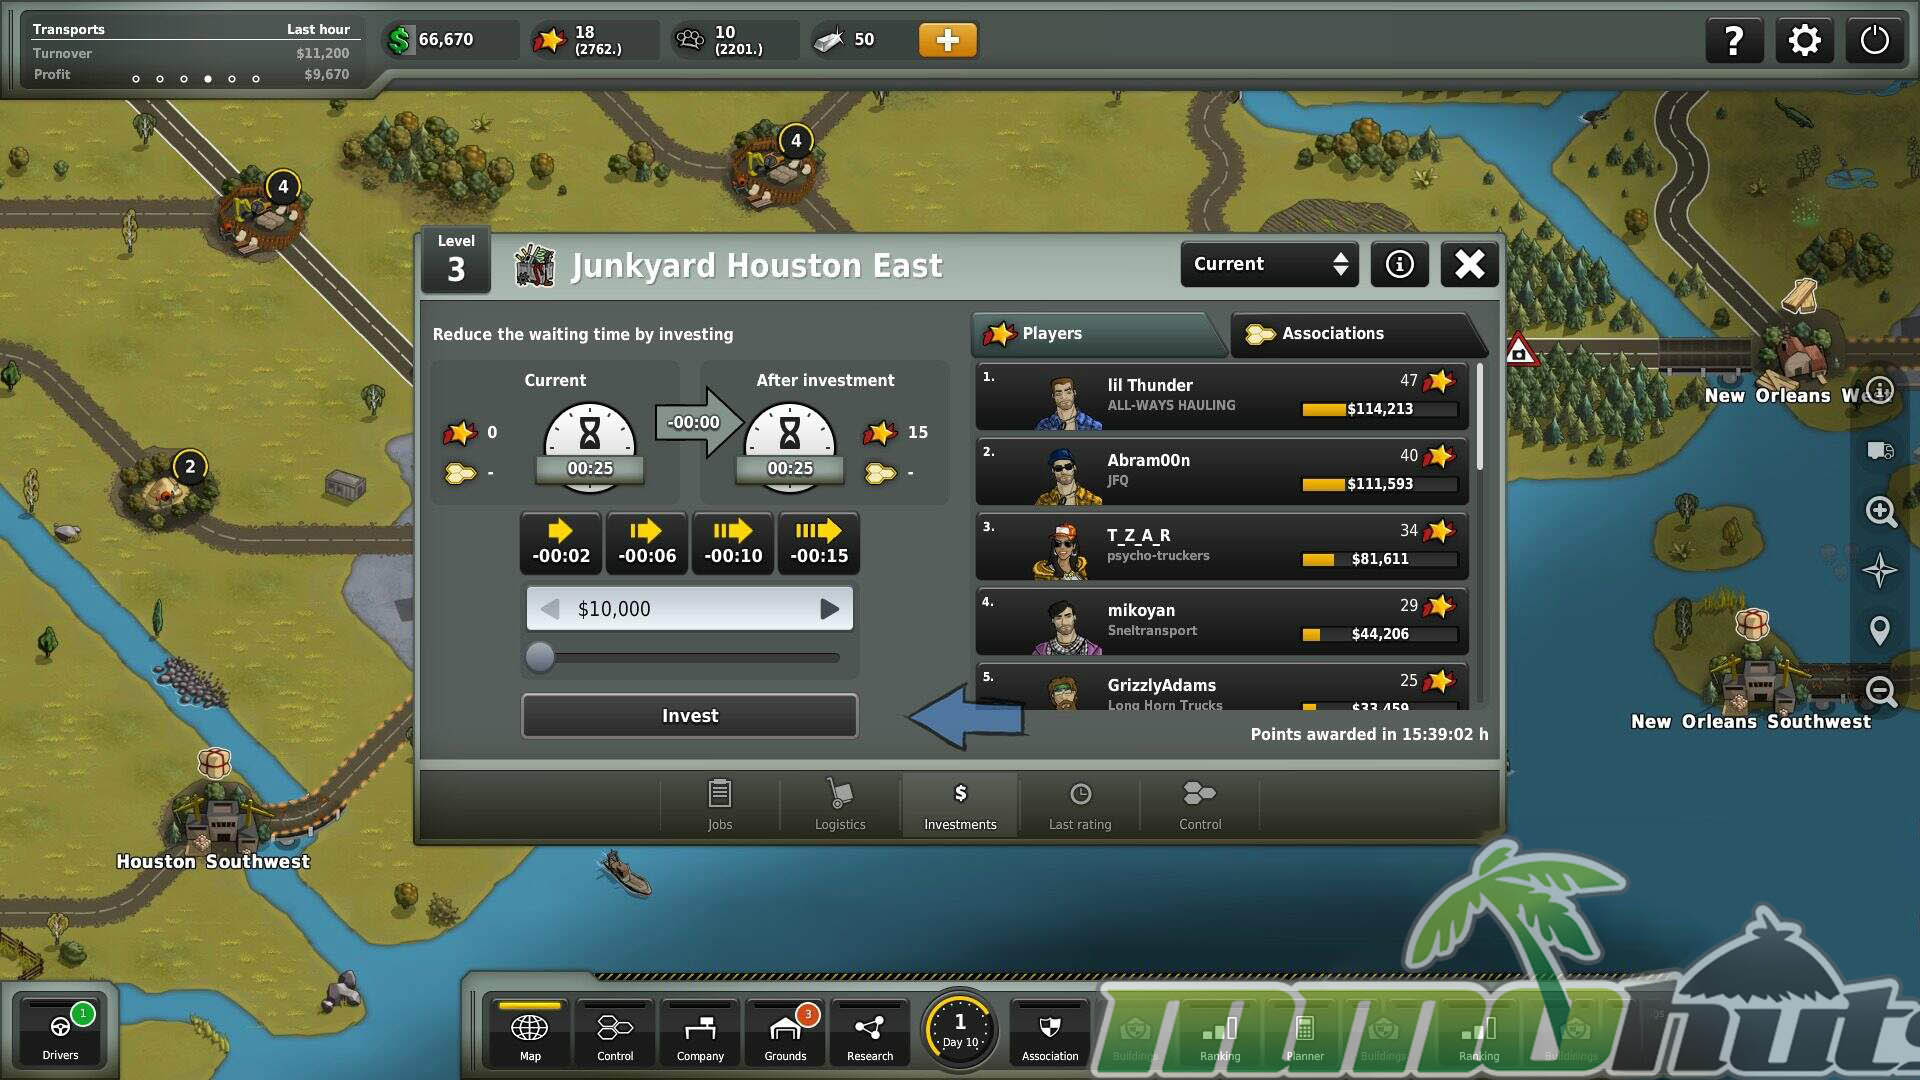Zoom out on the map
1920x1080 pixels.
pyautogui.click(x=1880, y=691)
